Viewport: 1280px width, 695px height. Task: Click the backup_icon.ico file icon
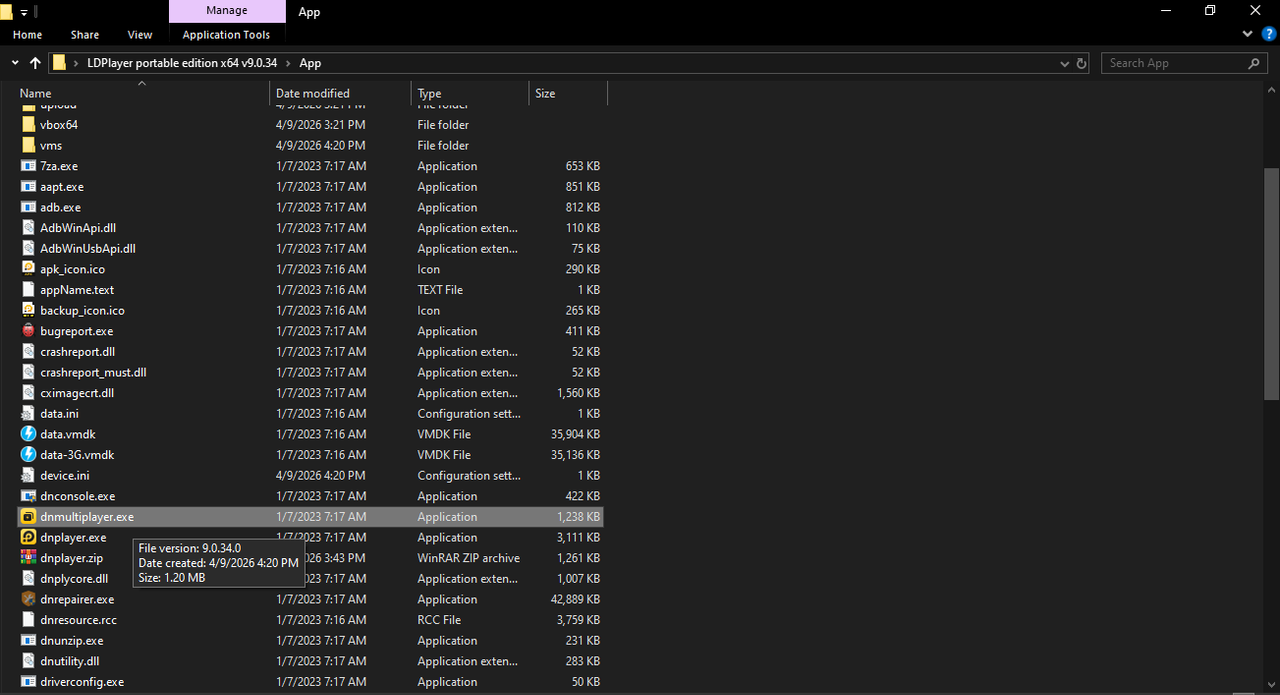coord(29,310)
